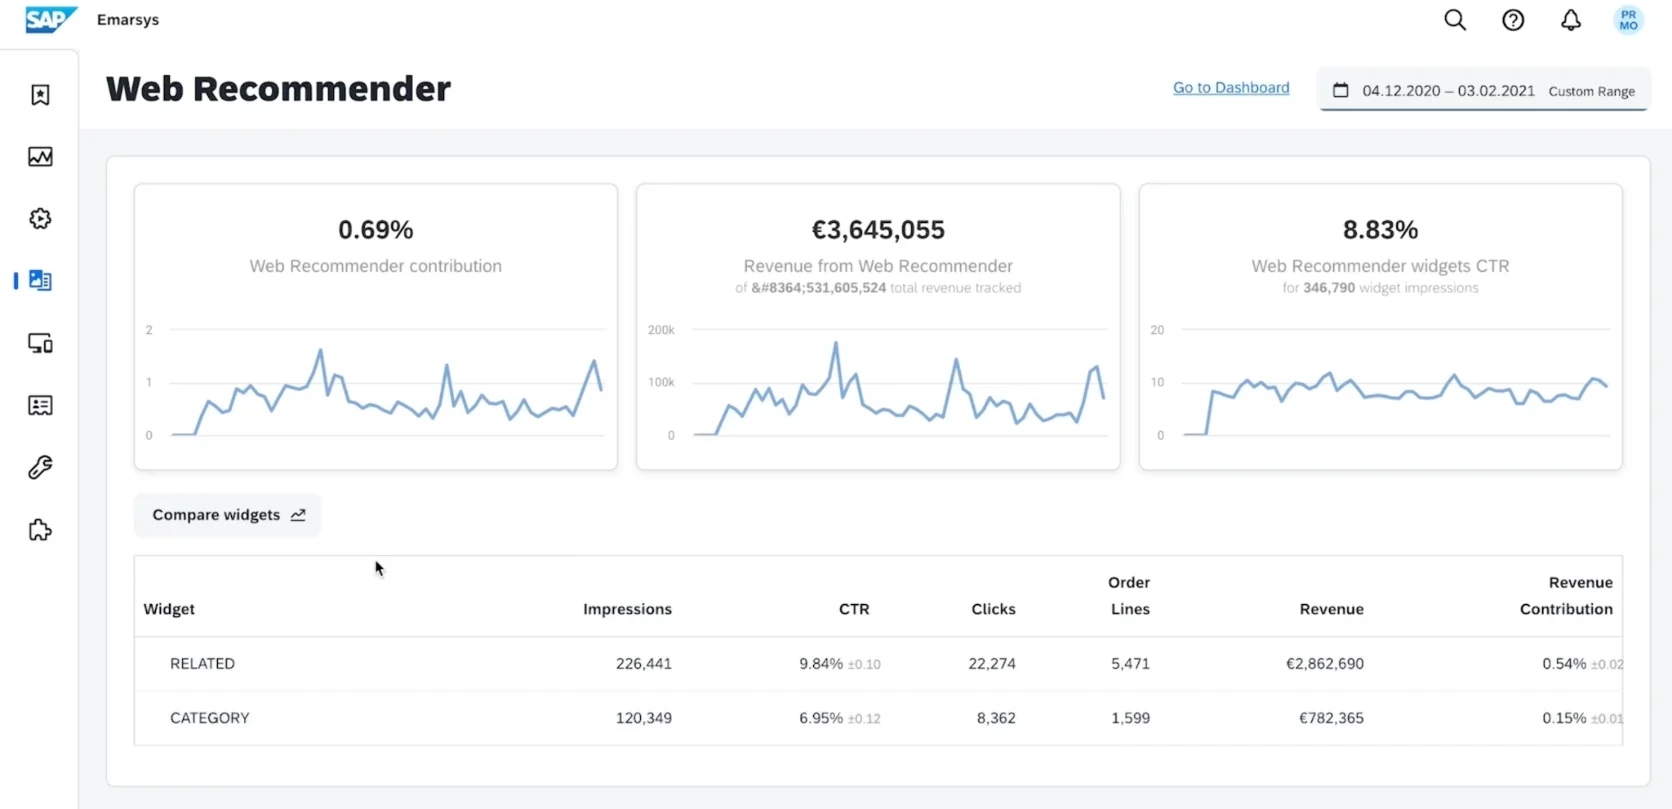Open the notifications bell icon
Screen dimensions: 1672x809
coord(1571,20)
